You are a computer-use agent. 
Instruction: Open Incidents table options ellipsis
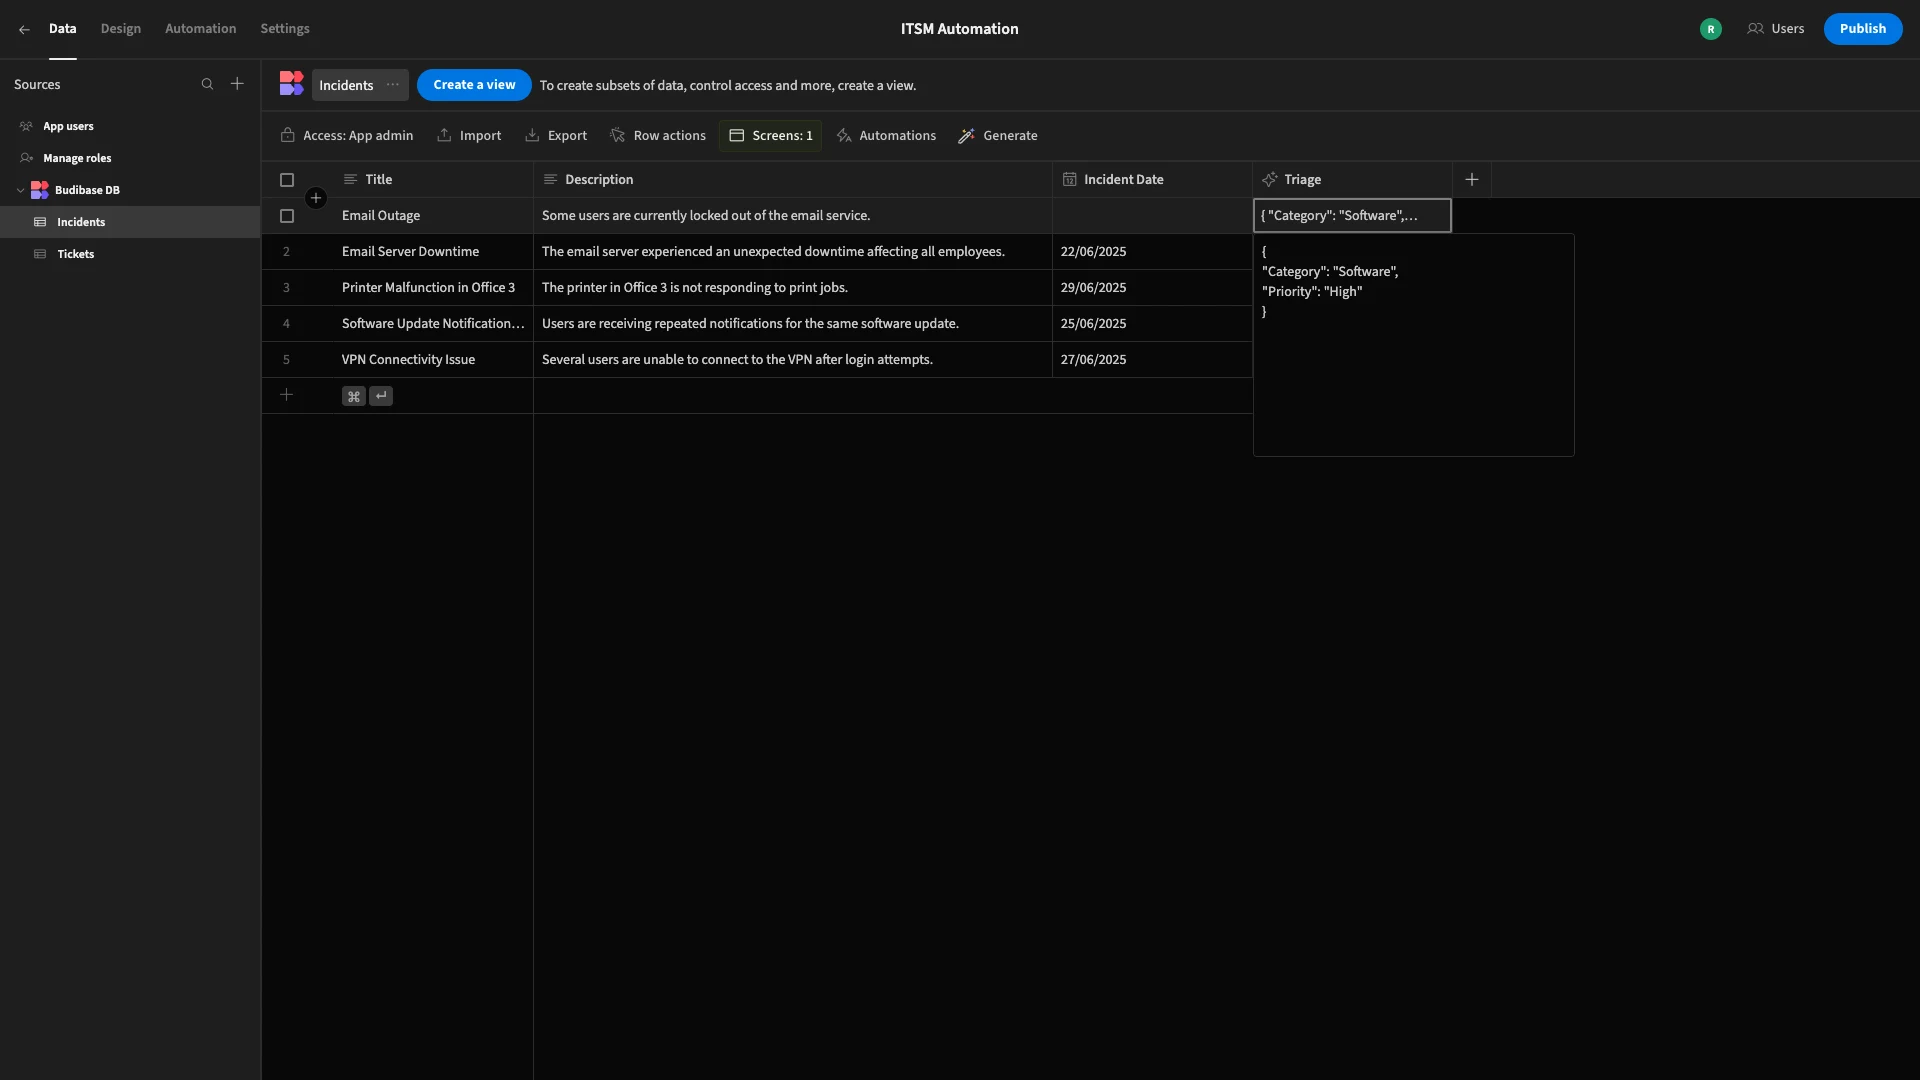click(x=393, y=85)
